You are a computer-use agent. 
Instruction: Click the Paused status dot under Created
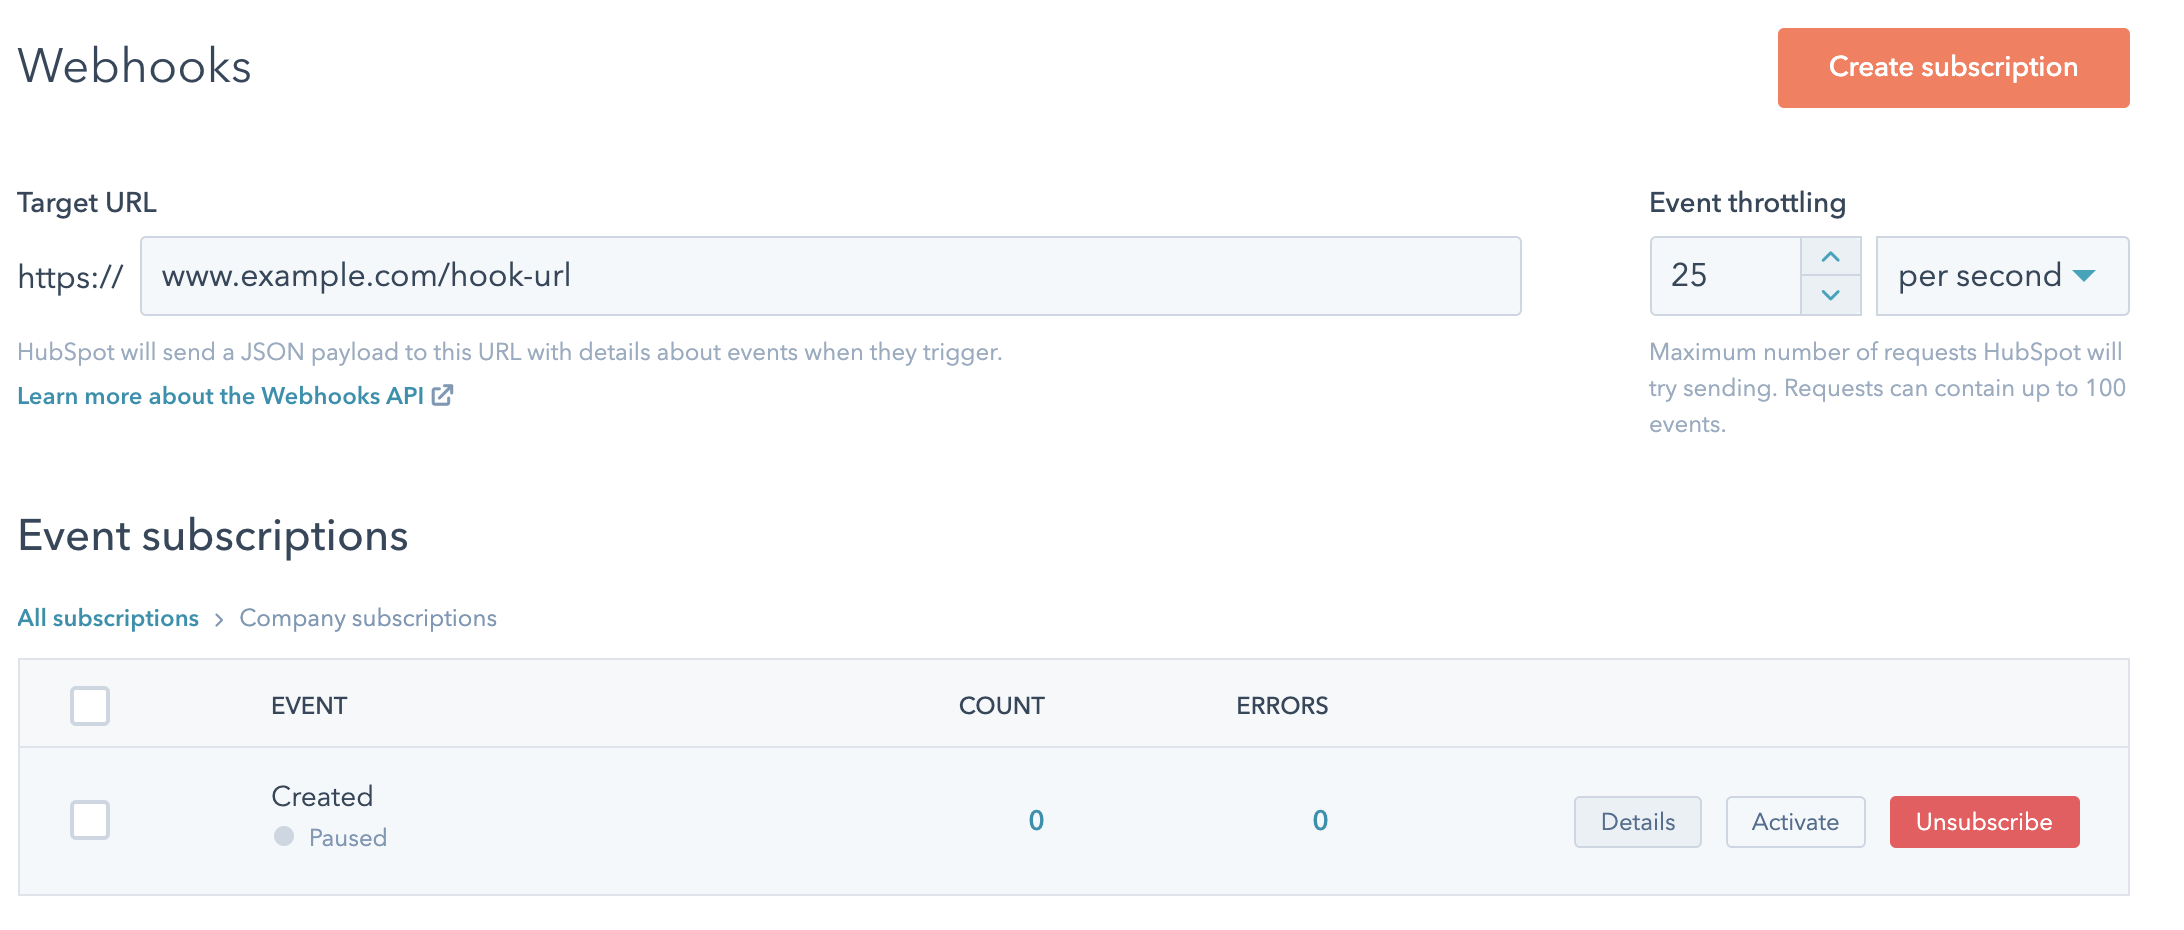tap(284, 836)
